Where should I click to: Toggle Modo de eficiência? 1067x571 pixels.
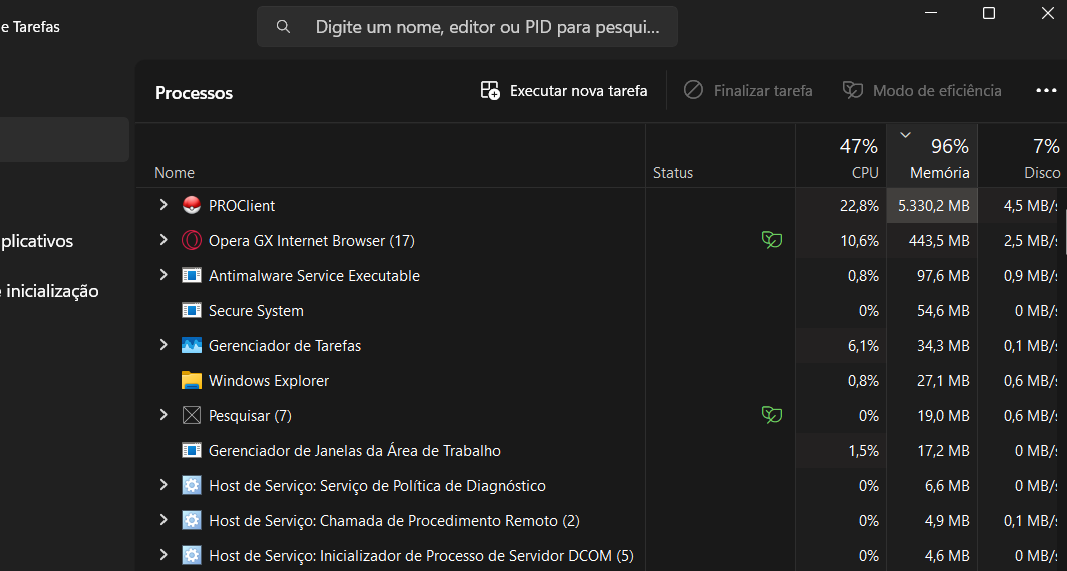pyautogui.click(x=922, y=91)
